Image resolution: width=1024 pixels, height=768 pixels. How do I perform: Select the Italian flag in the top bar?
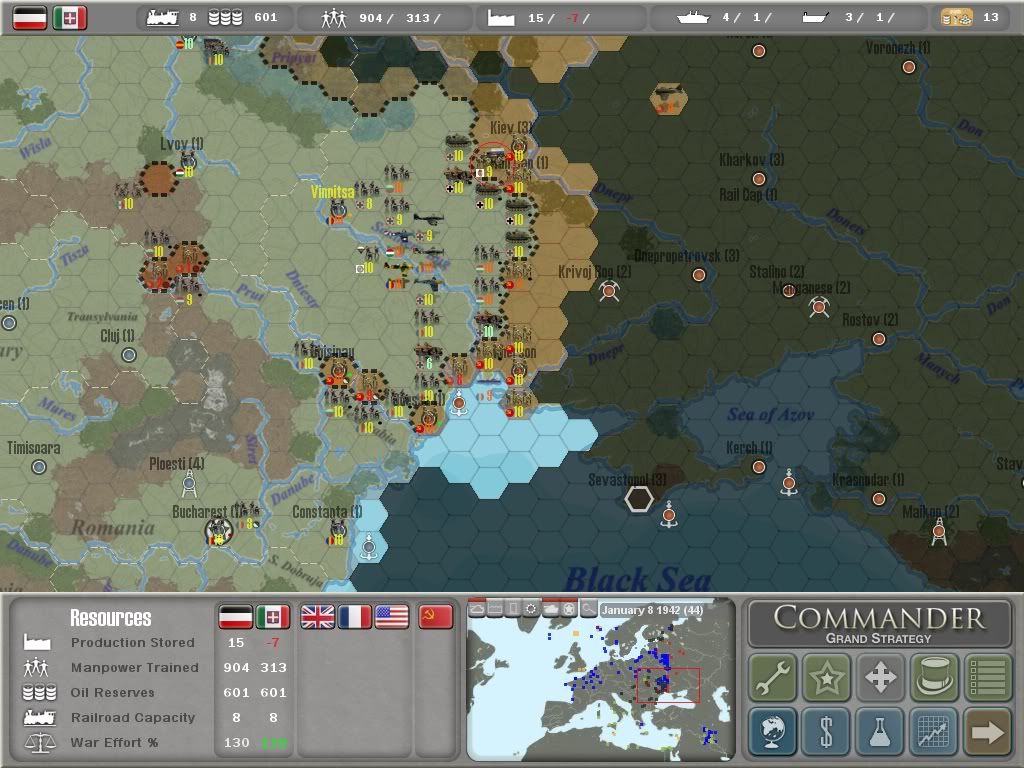point(70,18)
